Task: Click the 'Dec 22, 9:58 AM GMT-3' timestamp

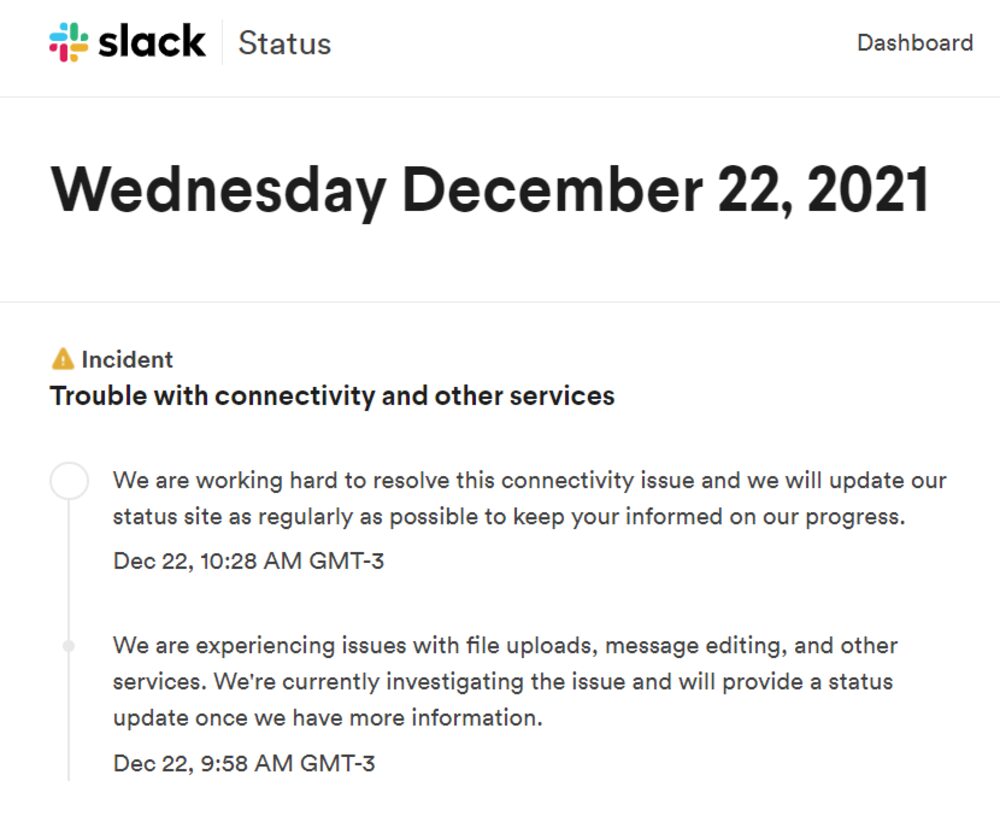Action: click(238, 761)
